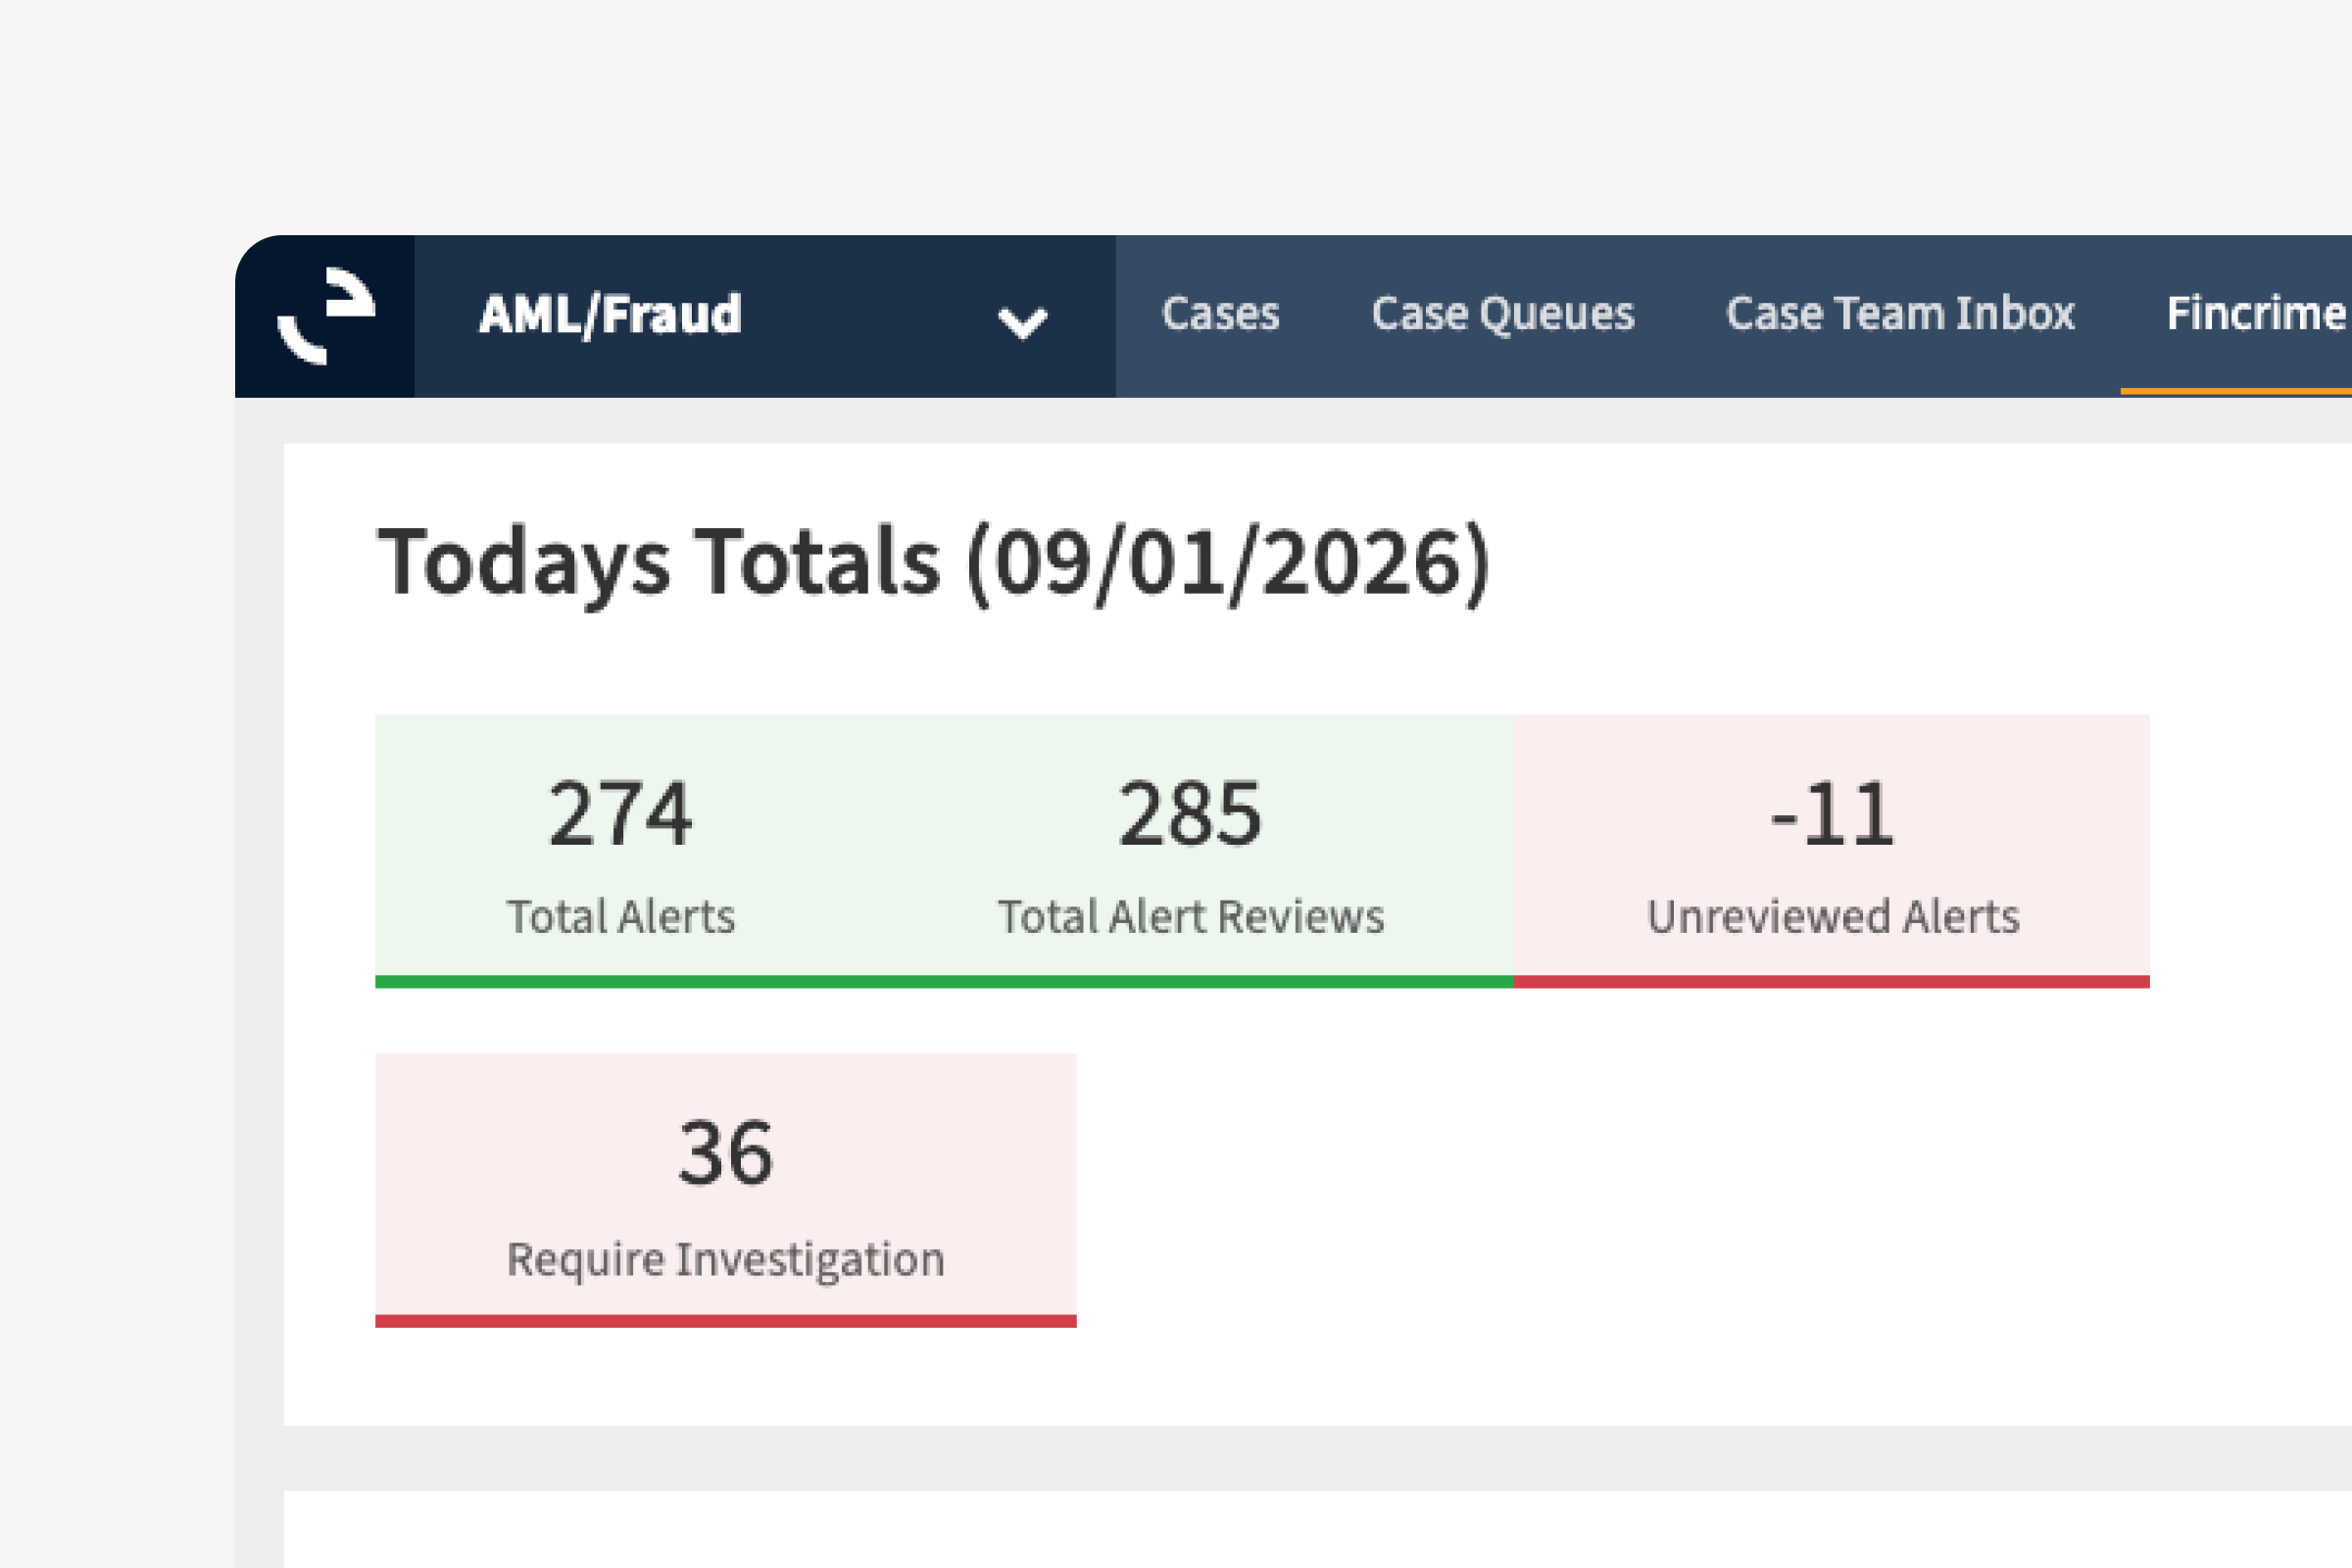Go to the Case Team Inbox tab
Viewport: 2352px width, 1568px height.
(x=1899, y=314)
